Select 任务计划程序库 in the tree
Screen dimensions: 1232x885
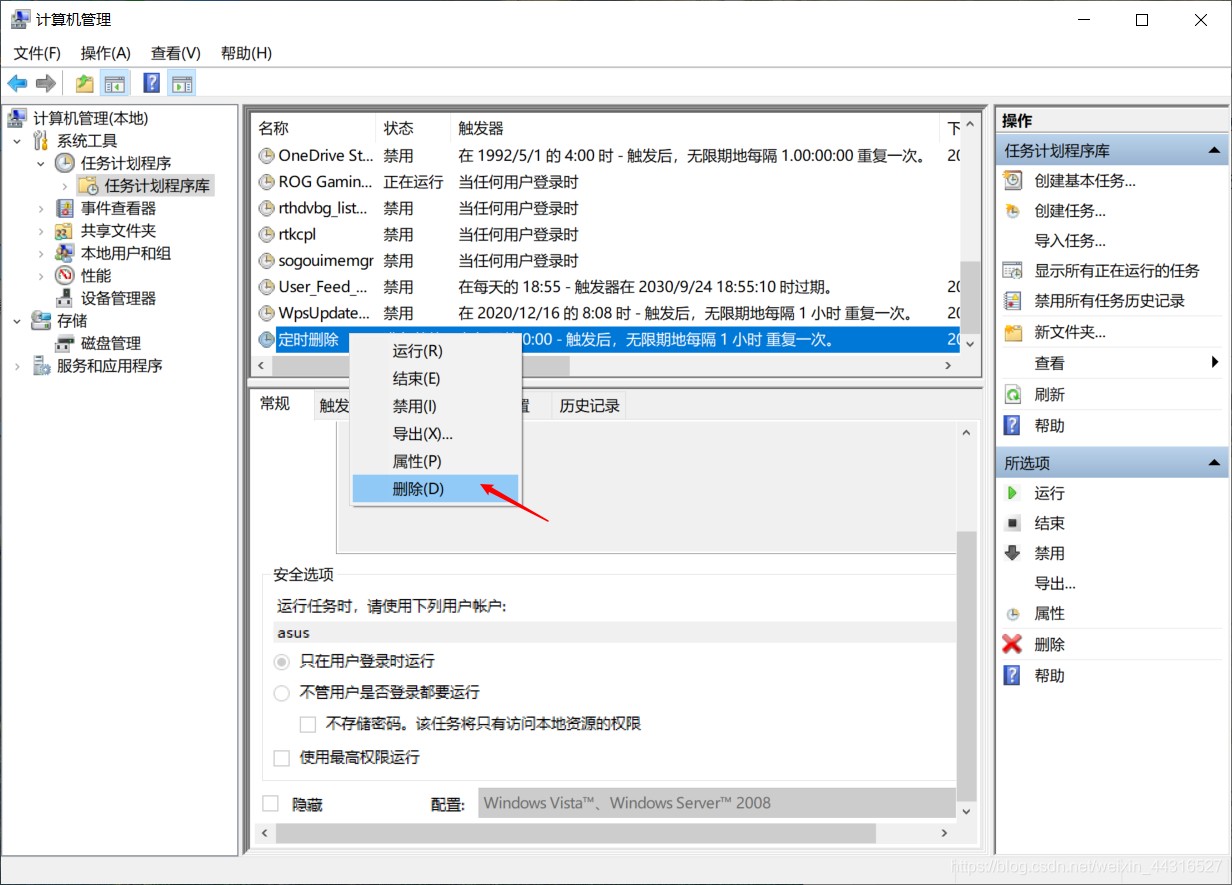pos(157,185)
